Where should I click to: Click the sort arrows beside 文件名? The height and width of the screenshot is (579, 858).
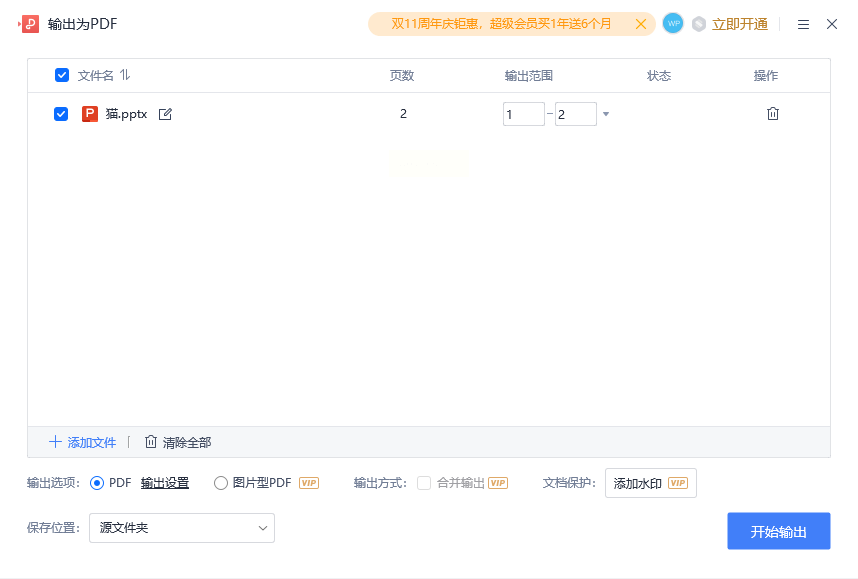[x=125, y=74]
